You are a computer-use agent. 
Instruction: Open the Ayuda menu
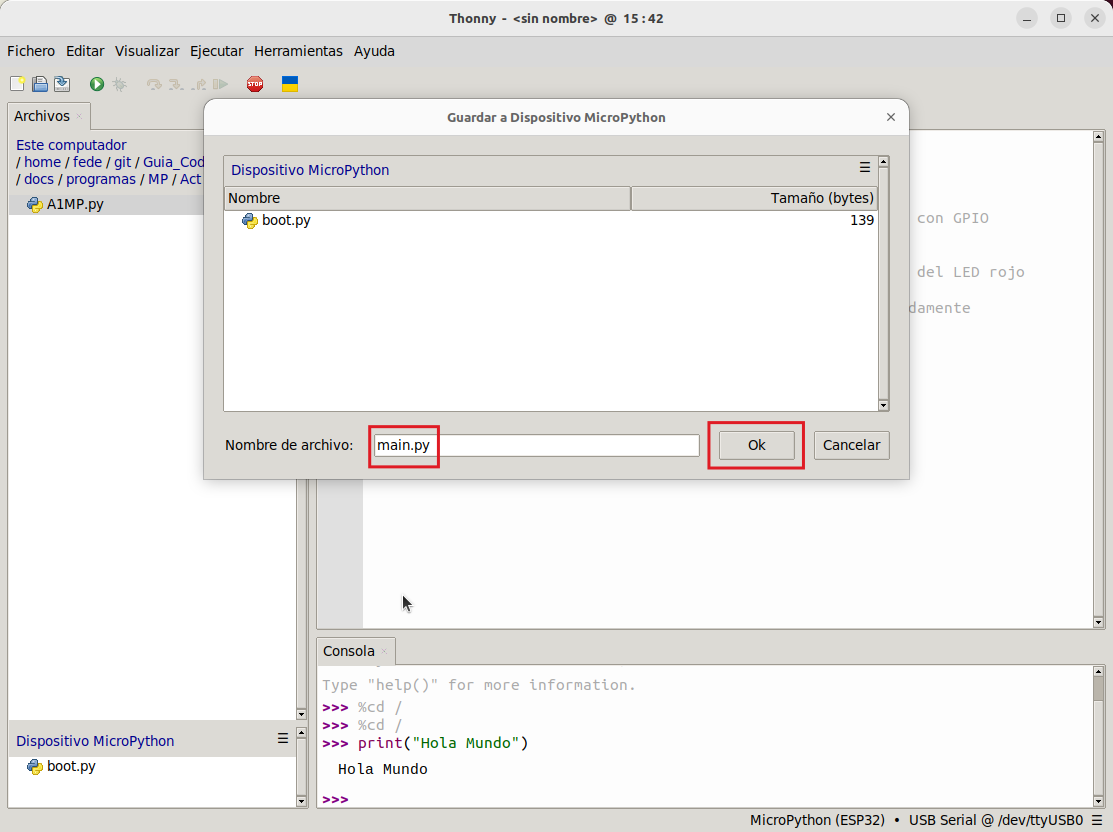click(x=374, y=51)
